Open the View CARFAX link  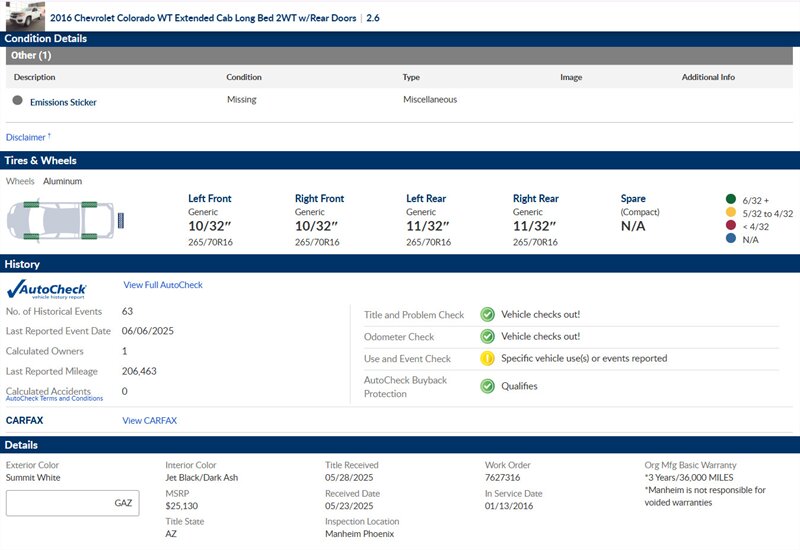[149, 421]
